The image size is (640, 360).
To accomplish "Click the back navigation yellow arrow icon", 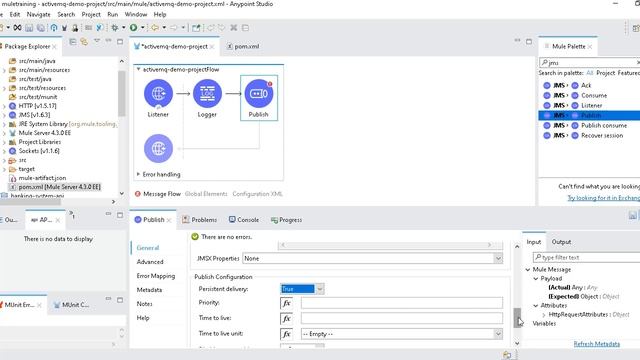I will click(155, 28).
